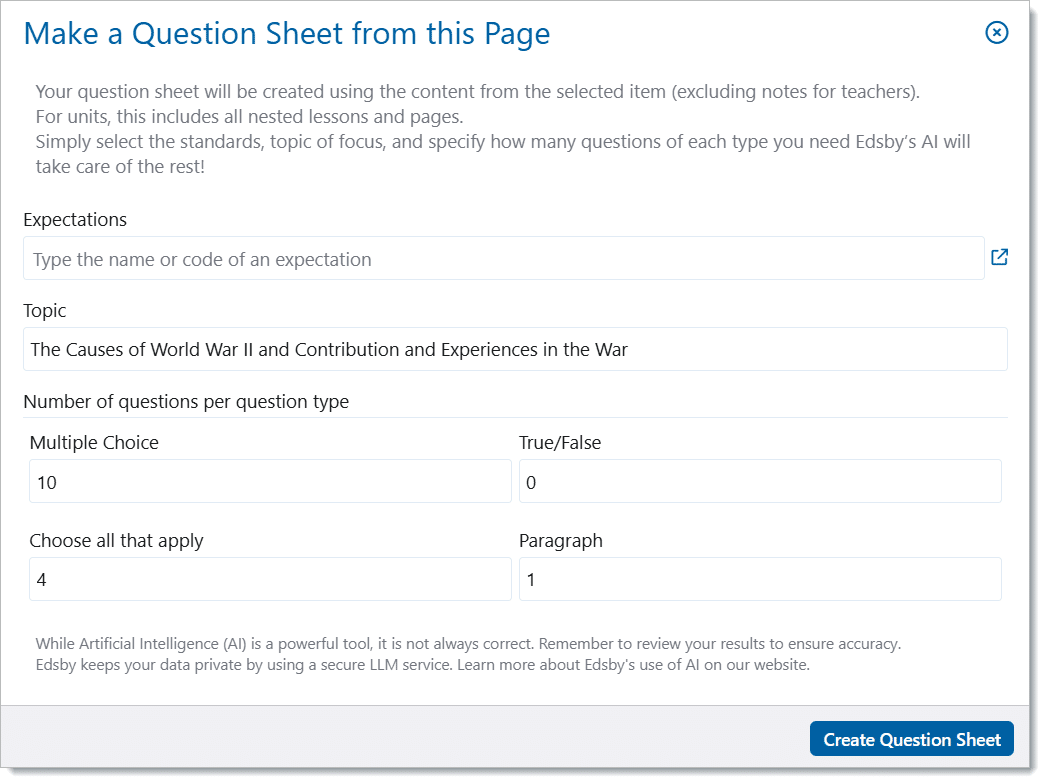Click the Expectations field label
Image resolution: width=1045 pixels, height=783 pixels.
pyautogui.click(x=75, y=219)
